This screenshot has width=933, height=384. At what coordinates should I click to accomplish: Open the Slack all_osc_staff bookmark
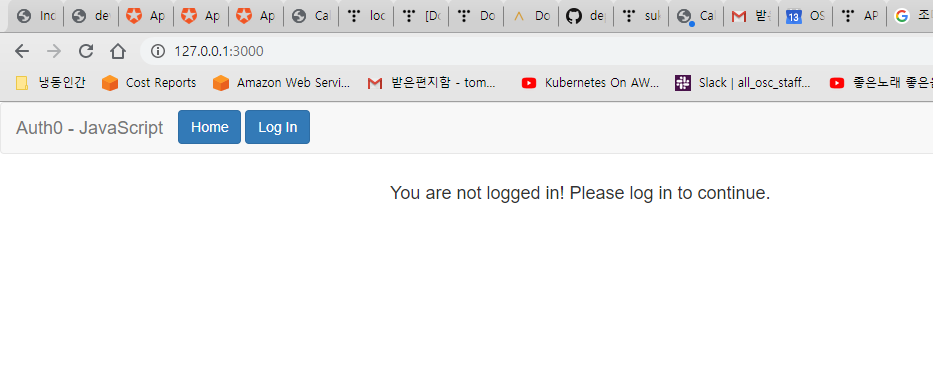[743, 83]
